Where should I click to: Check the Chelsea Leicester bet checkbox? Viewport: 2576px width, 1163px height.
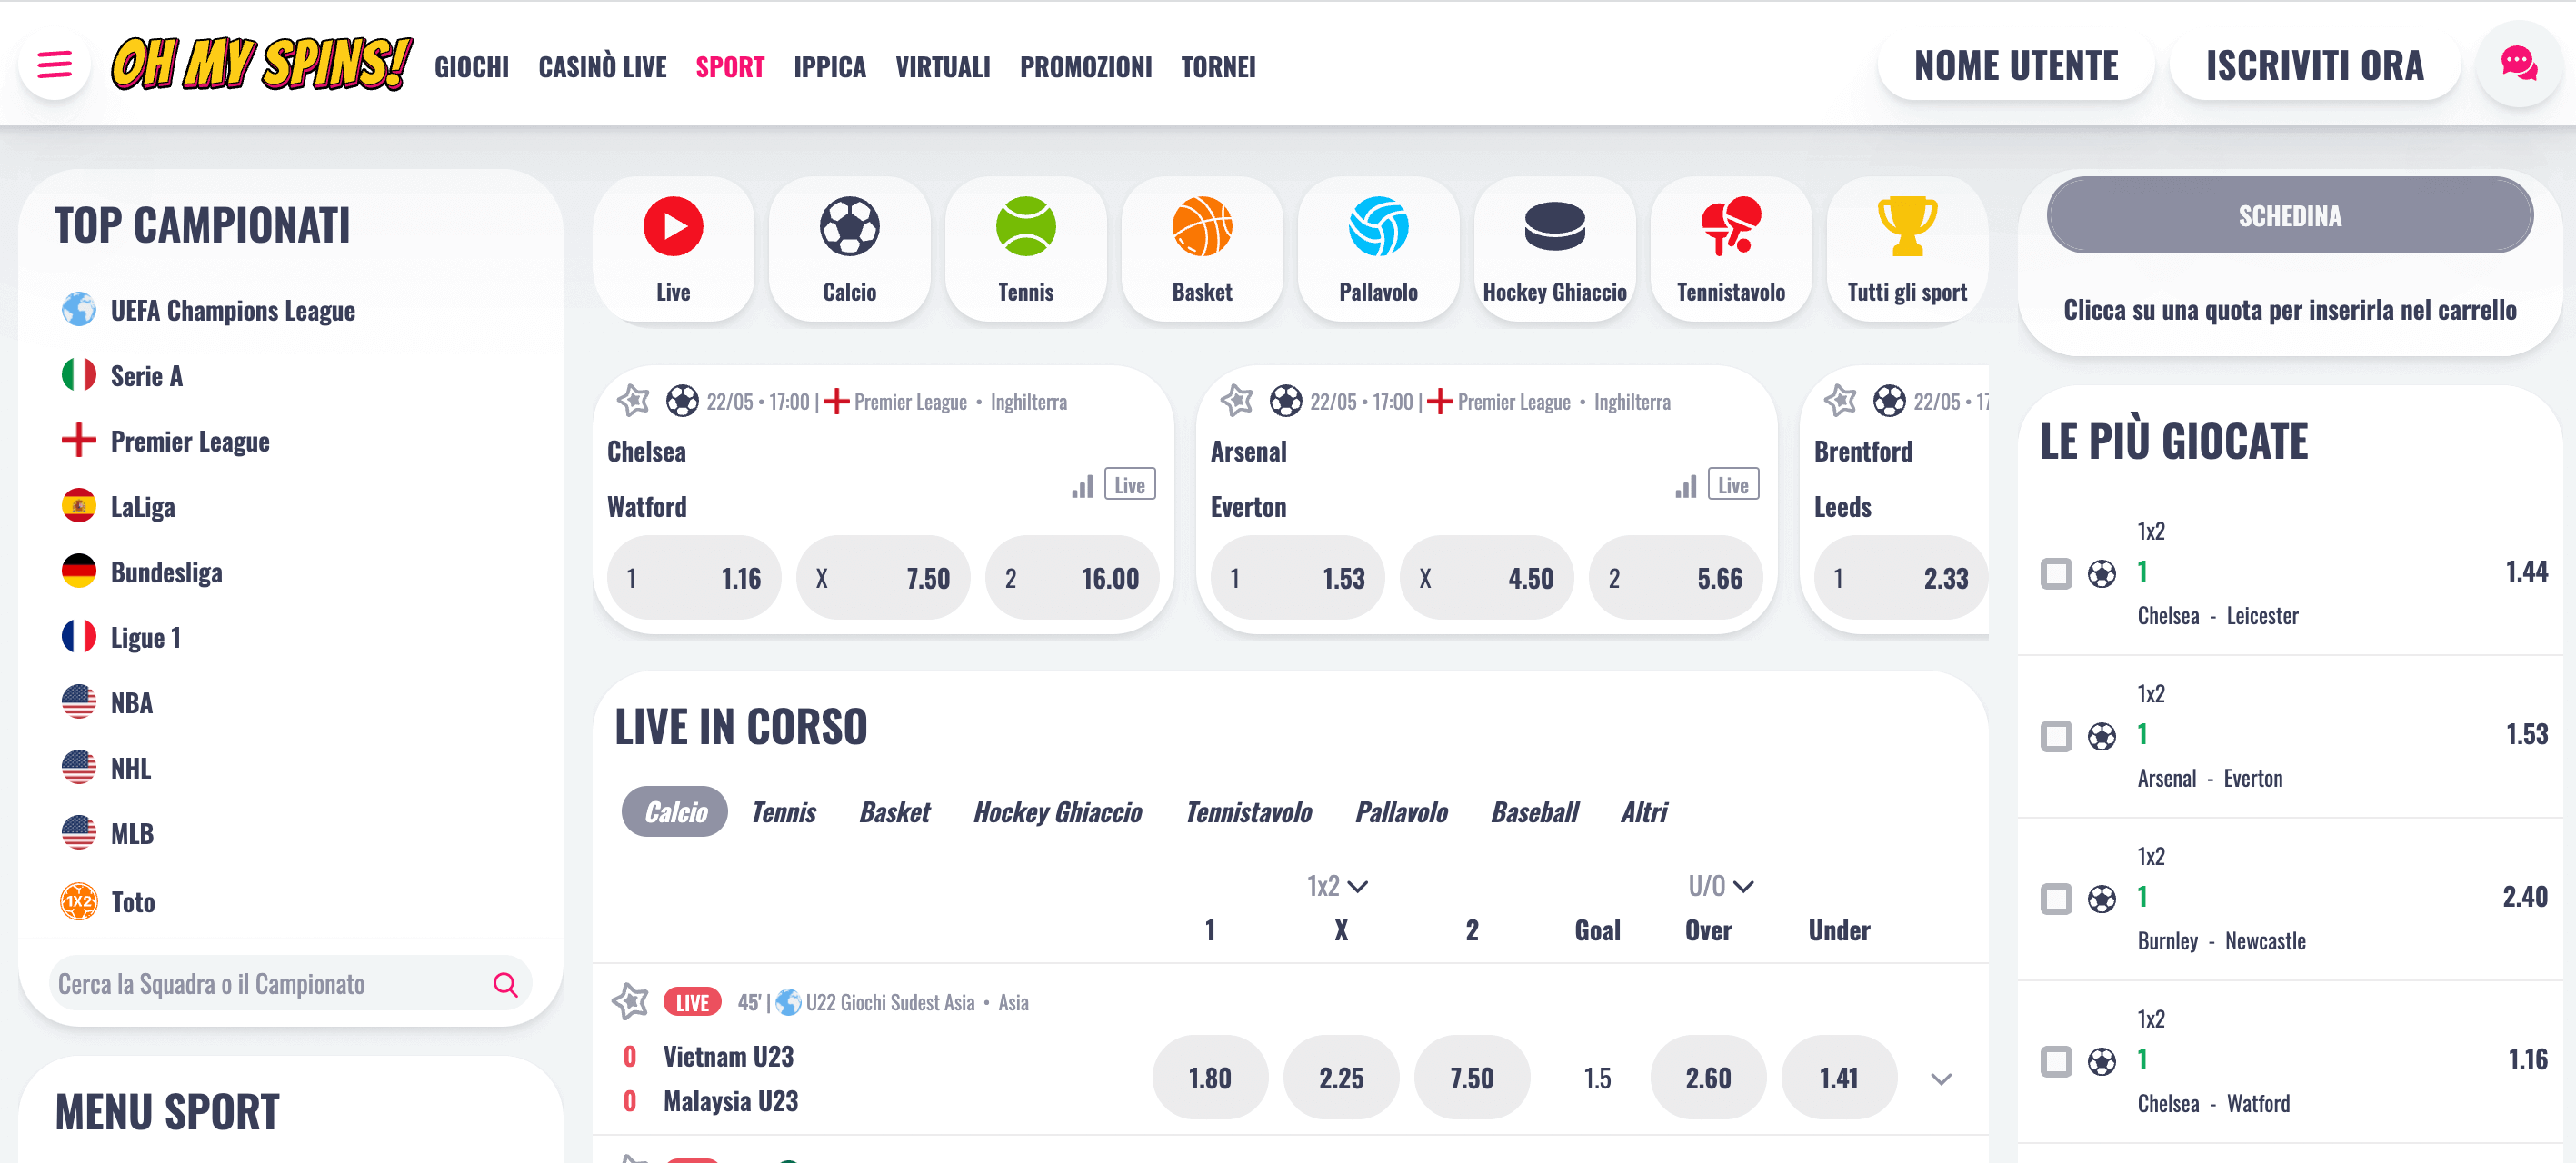click(x=2057, y=575)
